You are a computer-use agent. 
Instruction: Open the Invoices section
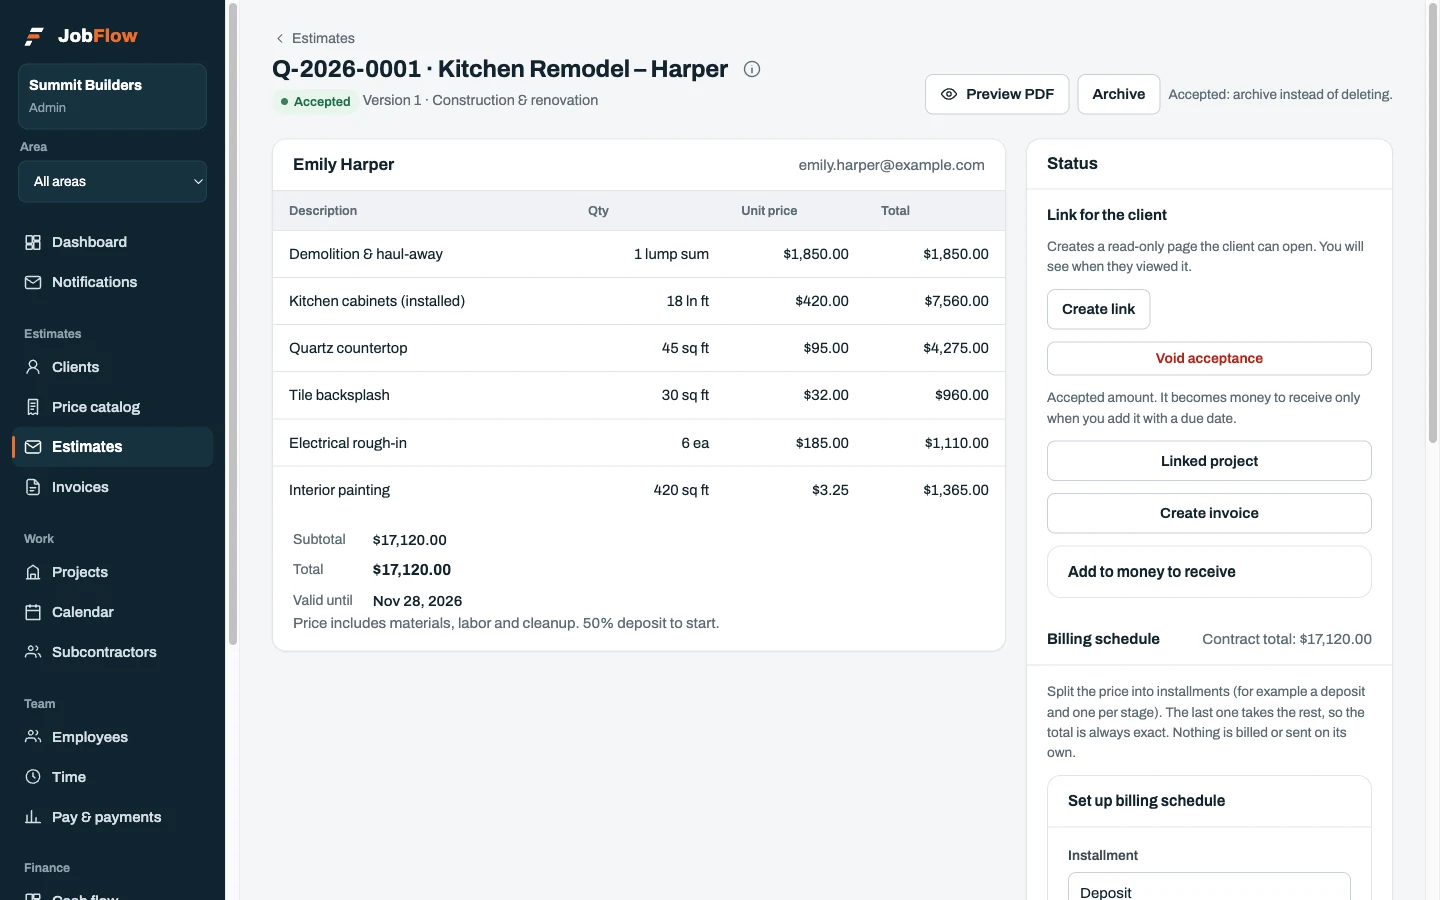coord(112,487)
